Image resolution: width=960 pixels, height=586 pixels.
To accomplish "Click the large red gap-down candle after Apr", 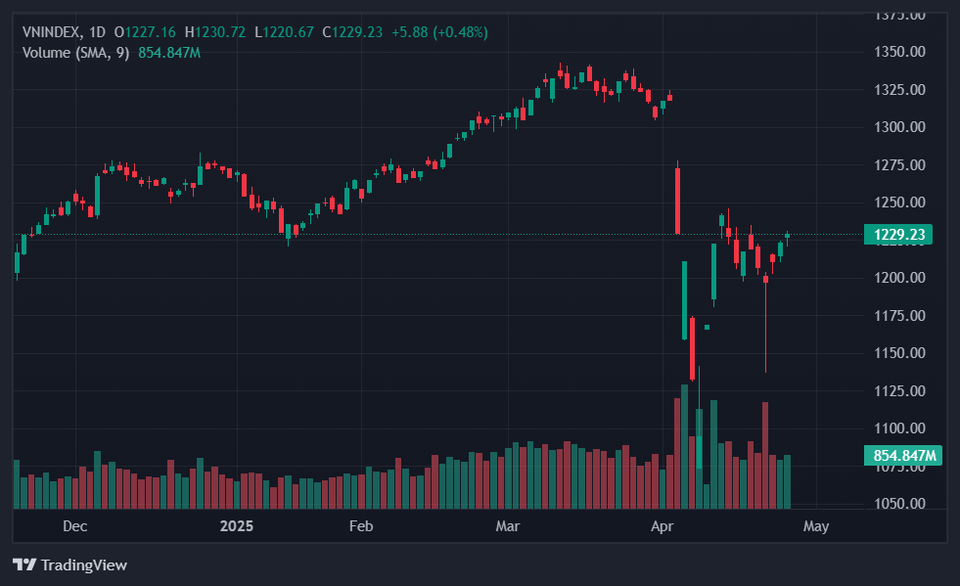I will point(677,200).
